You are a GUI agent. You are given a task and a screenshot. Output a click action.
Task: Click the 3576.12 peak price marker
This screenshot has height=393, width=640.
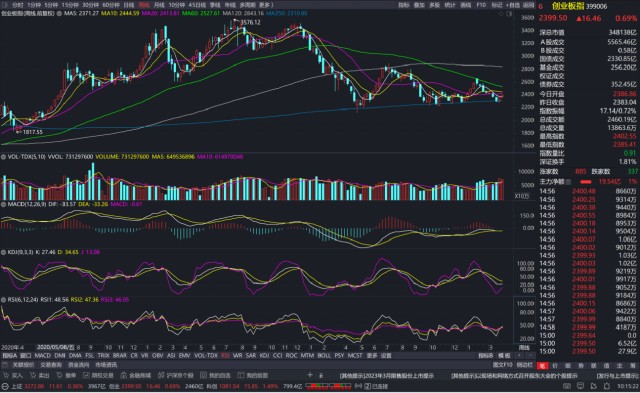(x=250, y=22)
